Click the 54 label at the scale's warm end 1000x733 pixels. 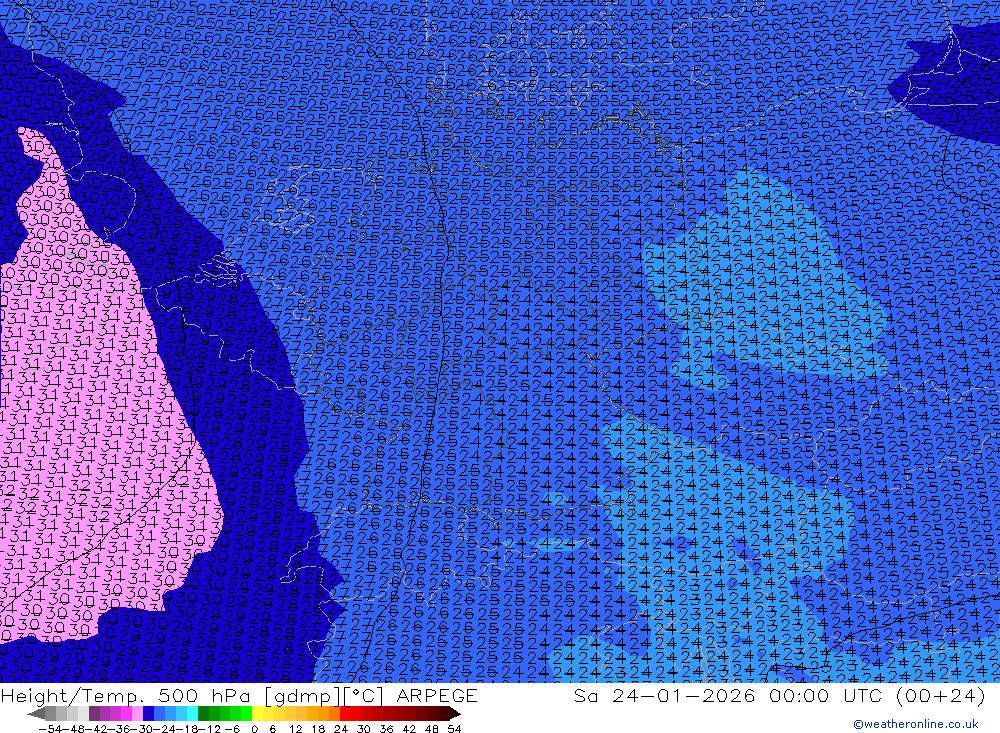[x=454, y=729]
